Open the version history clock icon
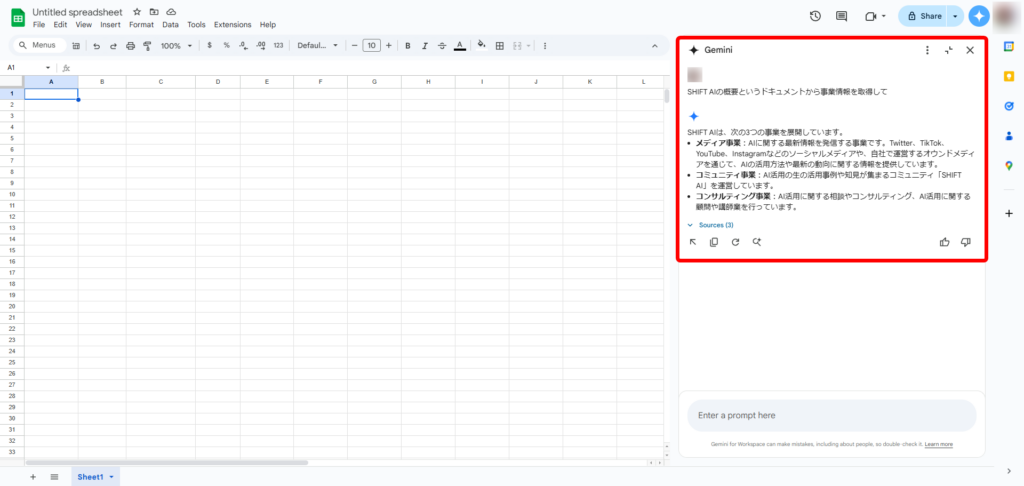This screenshot has width=1024, height=486. pyautogui.click(x=815, y=16)
